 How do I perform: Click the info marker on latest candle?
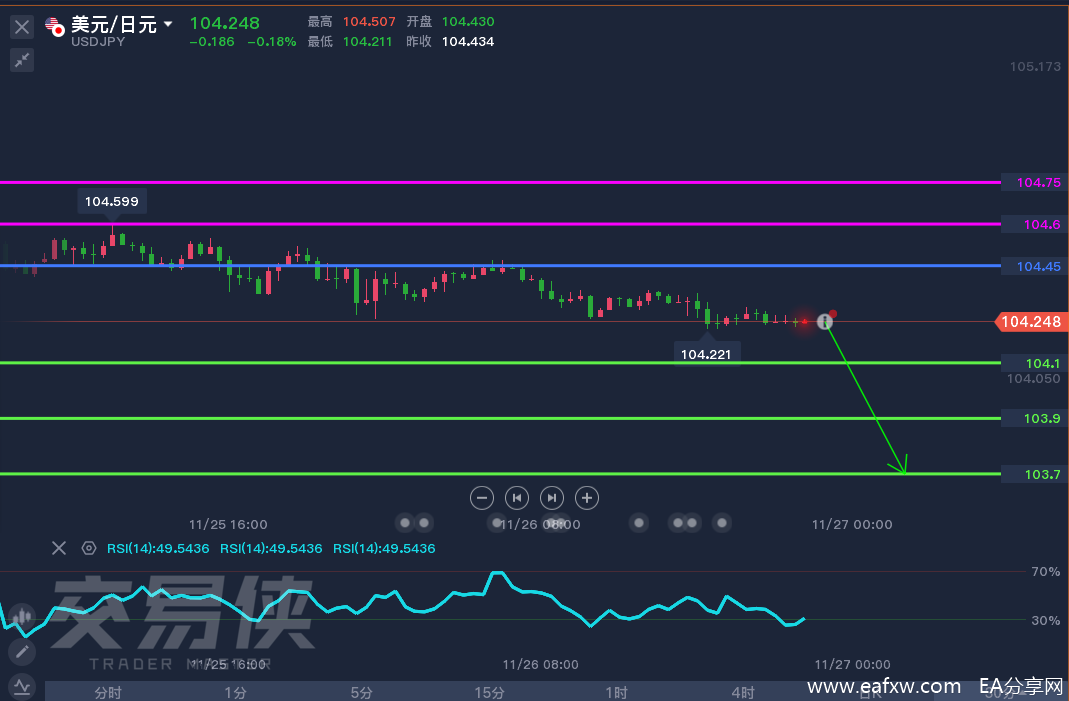pos(824,321)
